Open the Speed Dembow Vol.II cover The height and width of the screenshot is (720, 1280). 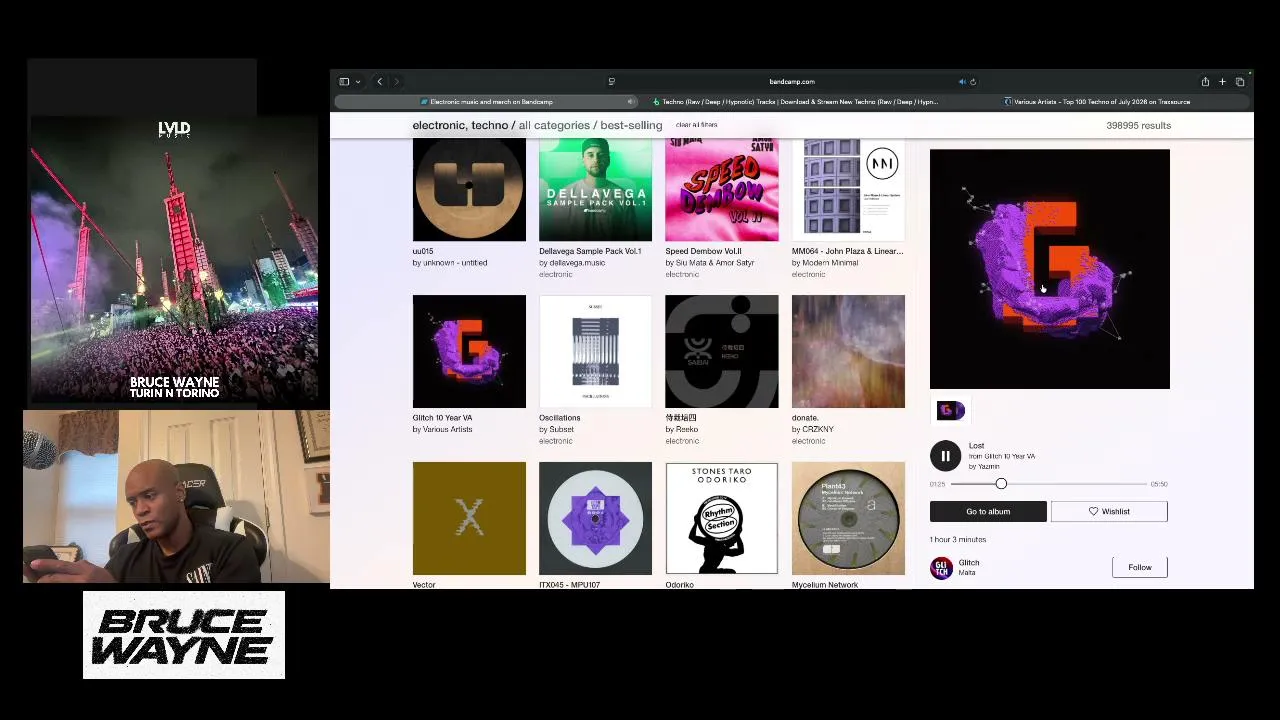pos(721,190)
